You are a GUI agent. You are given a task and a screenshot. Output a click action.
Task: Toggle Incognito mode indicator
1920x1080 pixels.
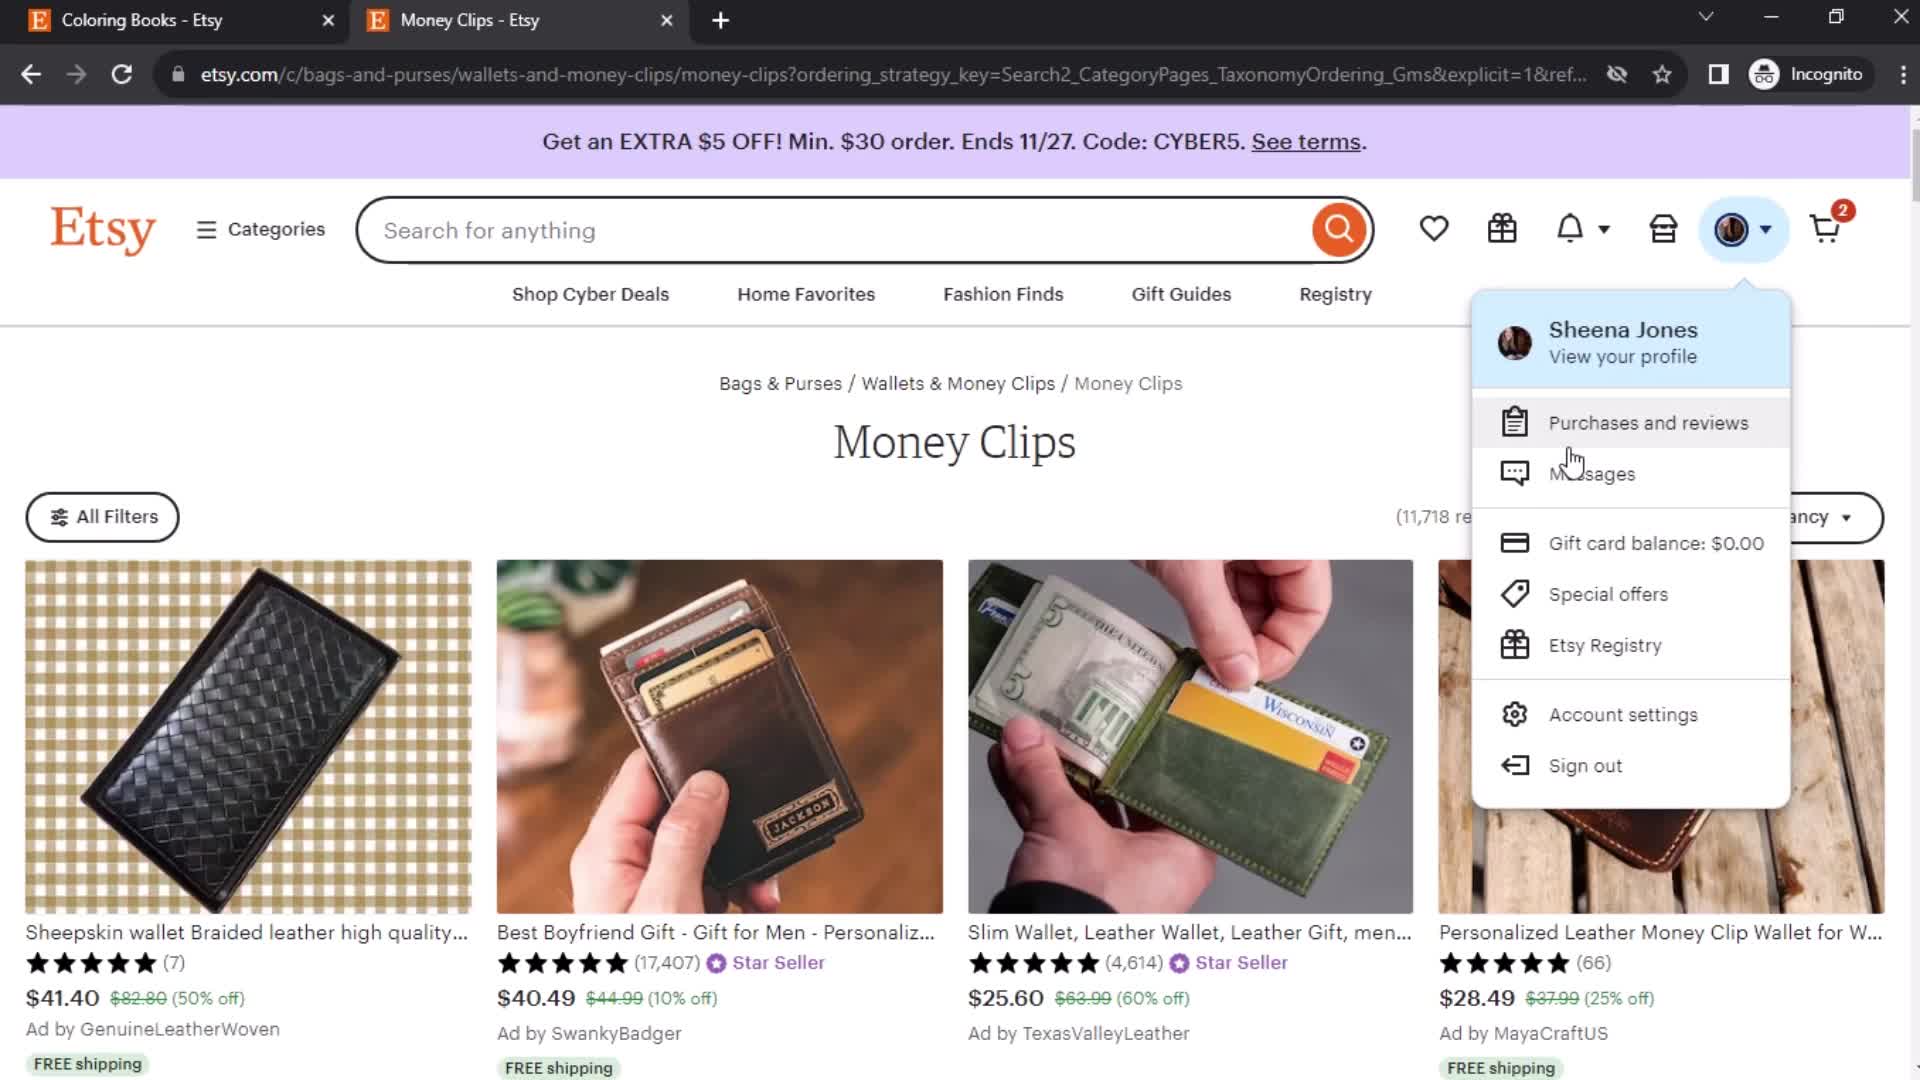[1812, 73]
